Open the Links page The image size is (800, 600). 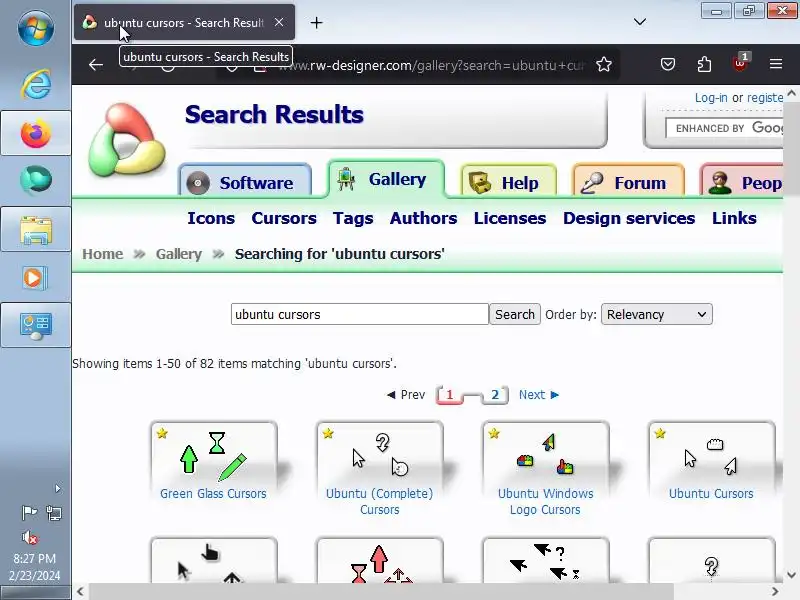[734, 218]
